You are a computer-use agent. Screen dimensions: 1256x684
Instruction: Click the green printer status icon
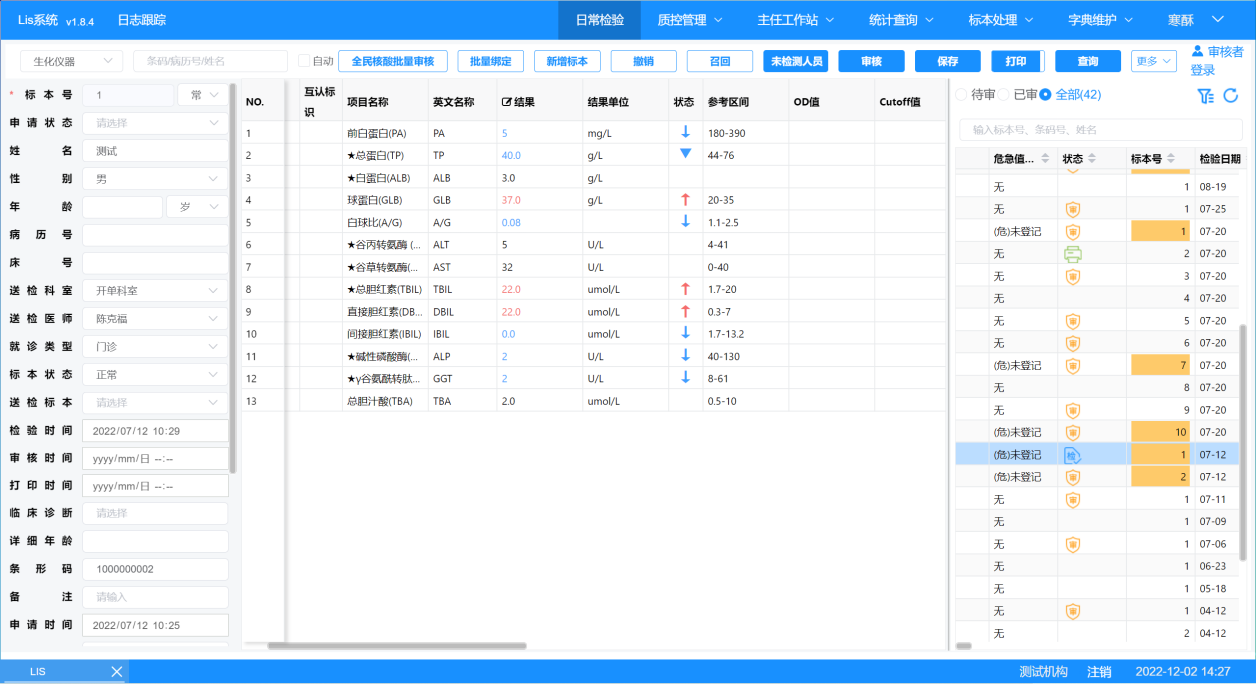click(x=1072, y=254)
